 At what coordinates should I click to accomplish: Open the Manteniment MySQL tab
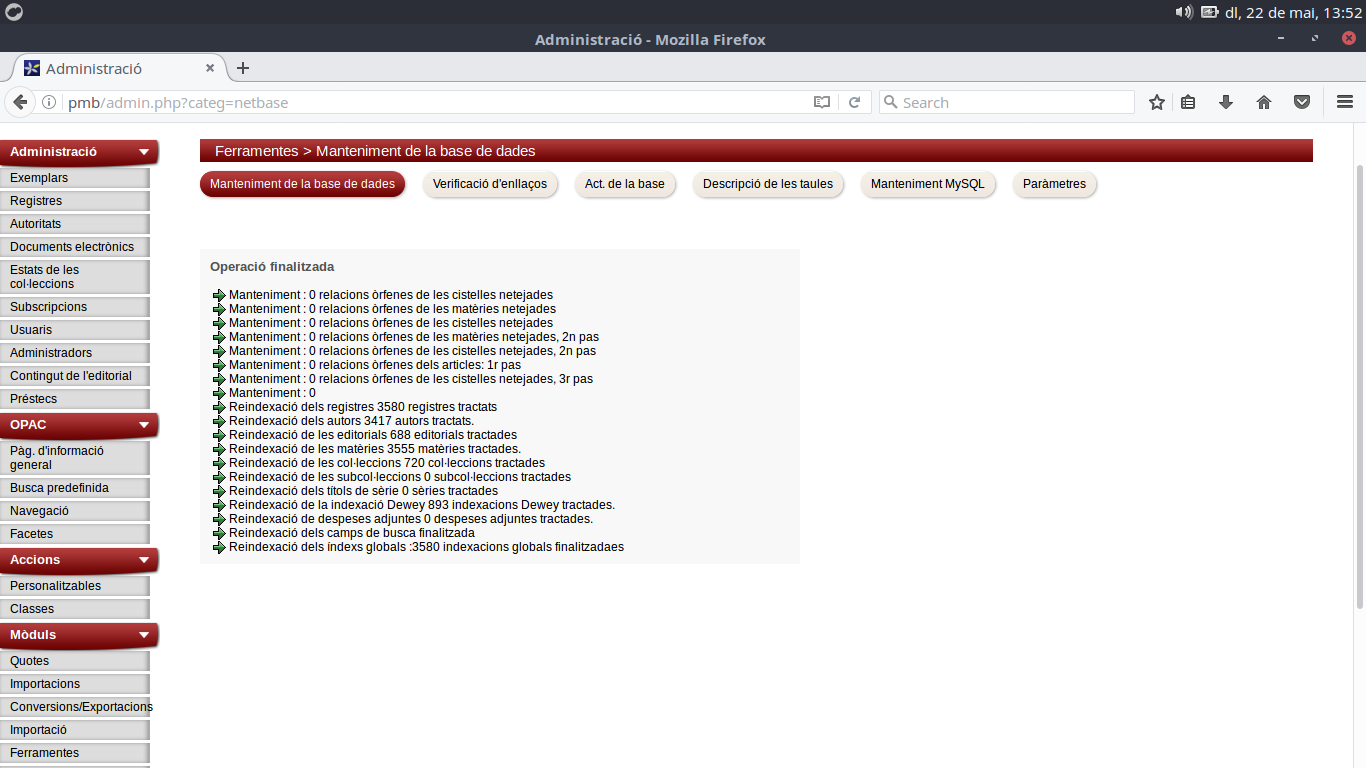pos(928,184)
